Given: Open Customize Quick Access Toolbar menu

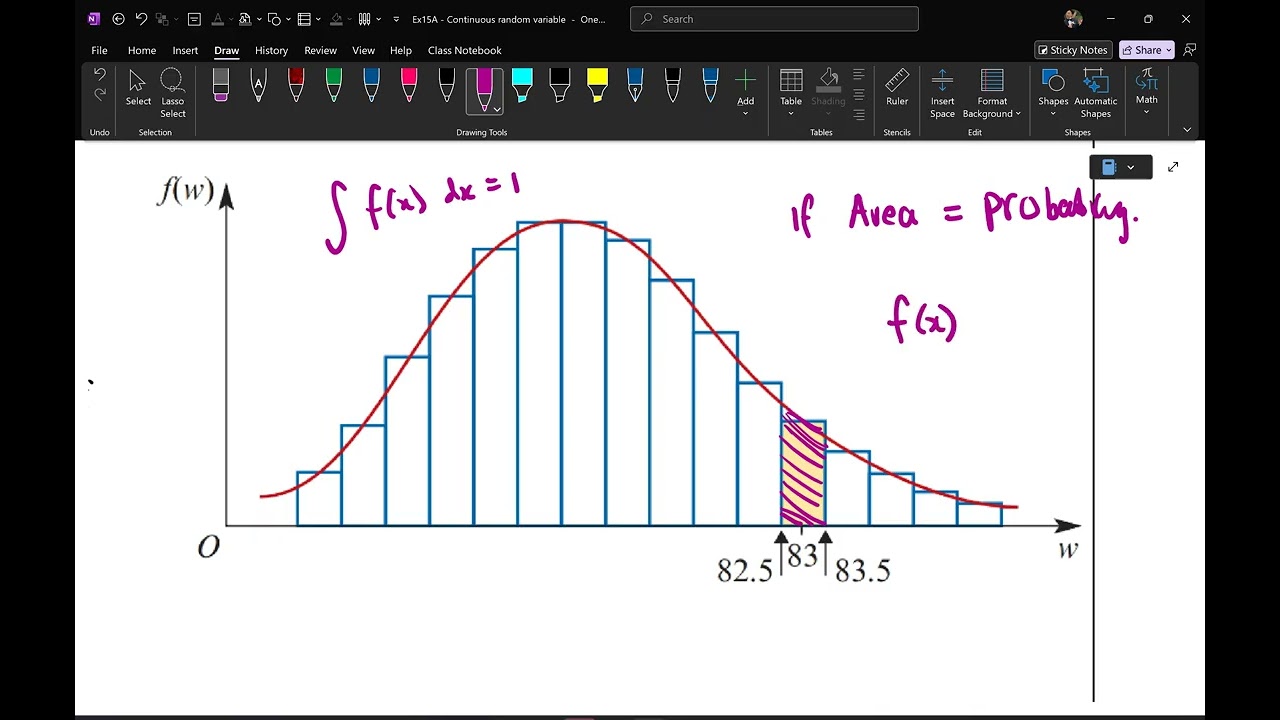Looking at the screenshot, I should (396, 19).
